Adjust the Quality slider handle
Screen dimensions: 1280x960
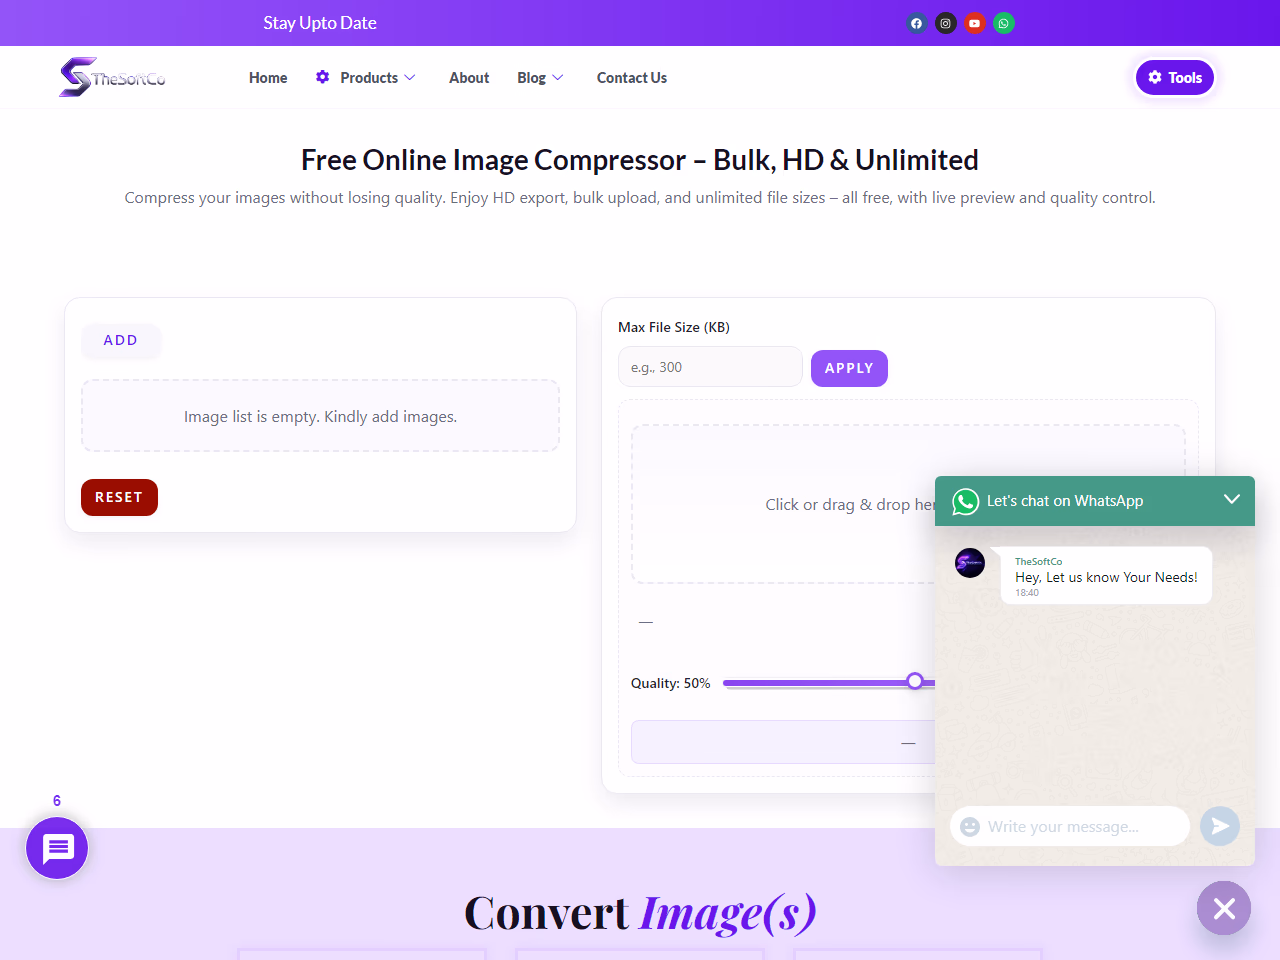pos(915,682)
